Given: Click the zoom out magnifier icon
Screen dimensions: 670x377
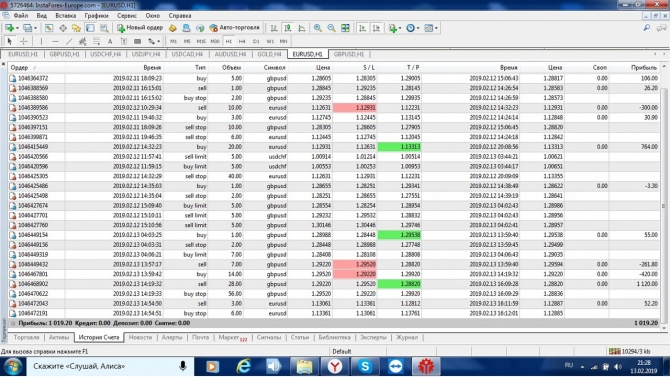Looking at the screenshot, I should tap(331, 28).
